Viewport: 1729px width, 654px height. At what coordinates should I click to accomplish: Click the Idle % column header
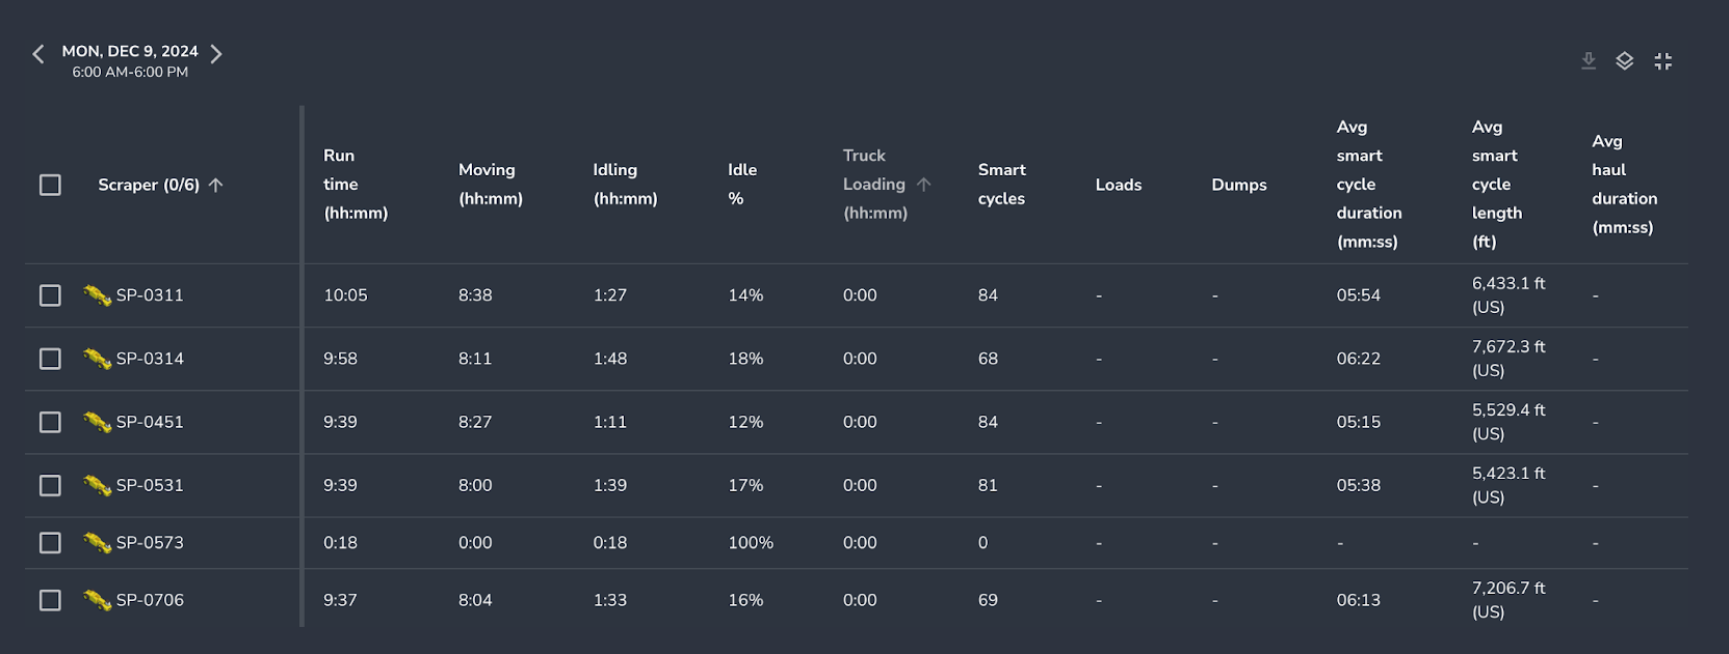[742, 184]
